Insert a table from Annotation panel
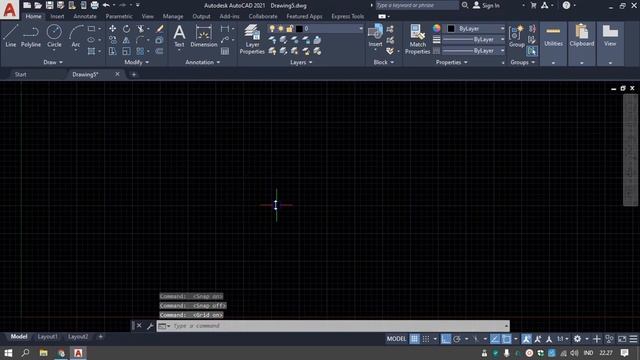640x360 pixels. [x=225, y=51]
